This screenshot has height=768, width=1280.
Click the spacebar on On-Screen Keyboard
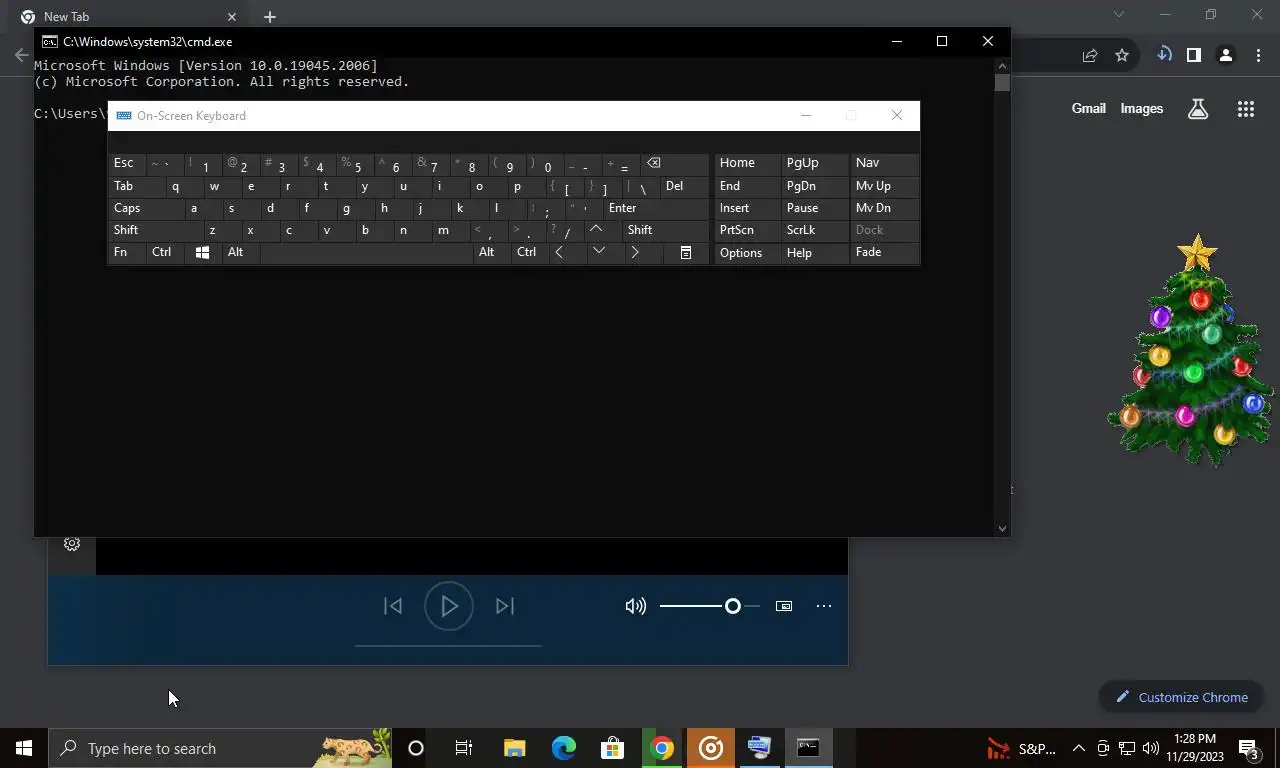pos(366,253)
